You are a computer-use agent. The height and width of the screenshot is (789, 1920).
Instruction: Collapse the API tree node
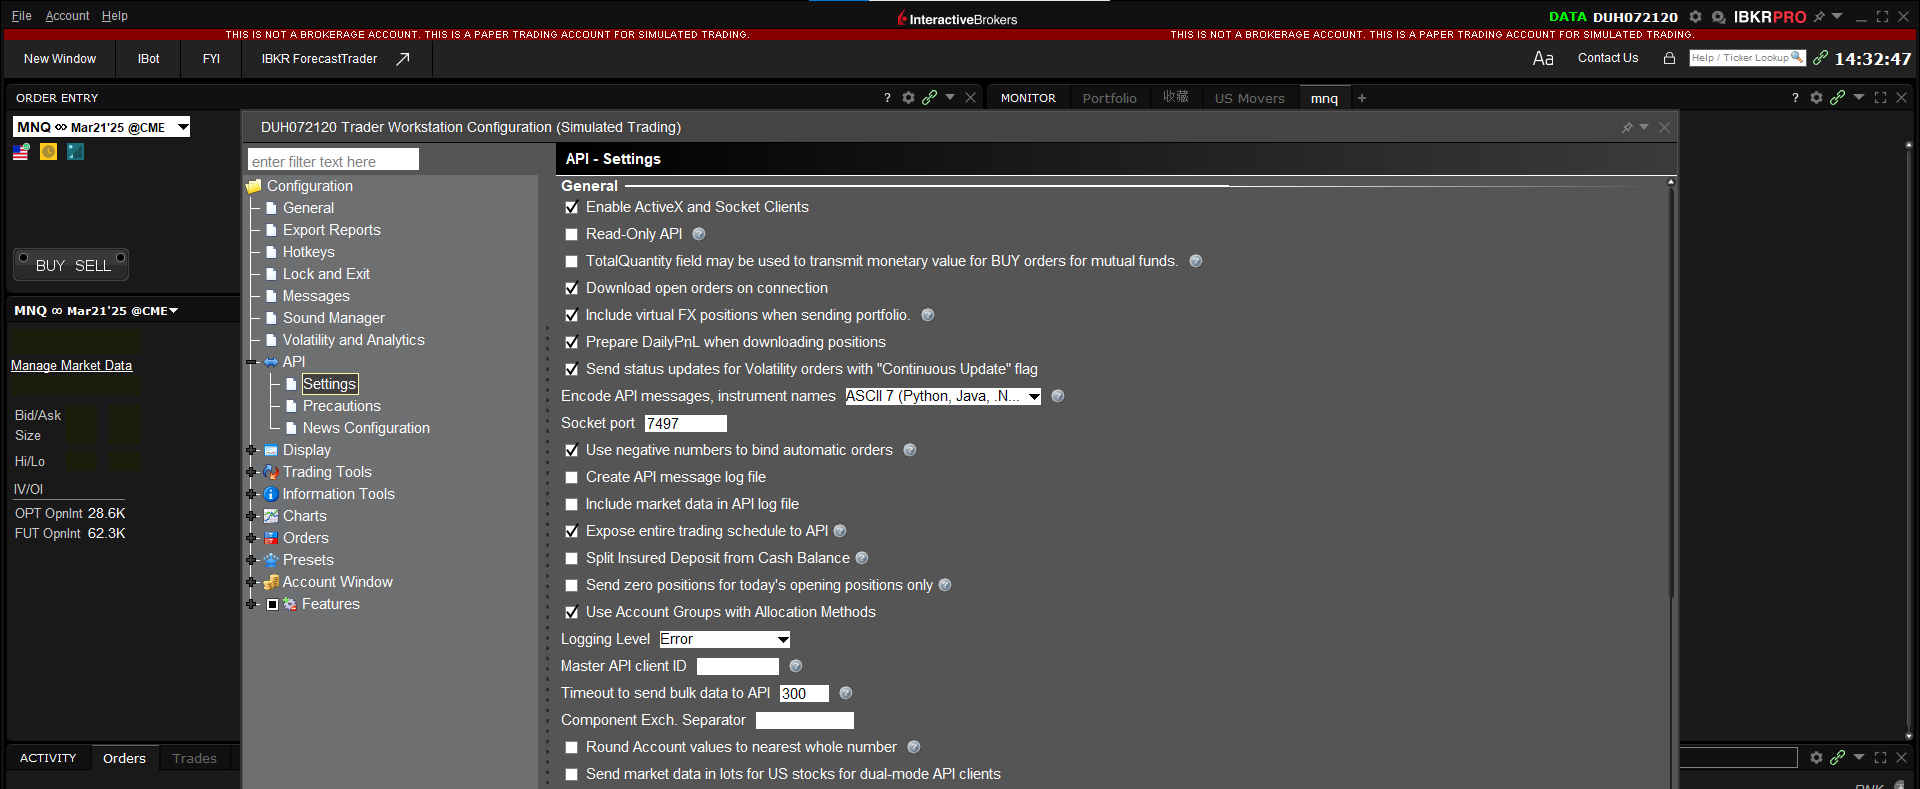click(252, 362)
